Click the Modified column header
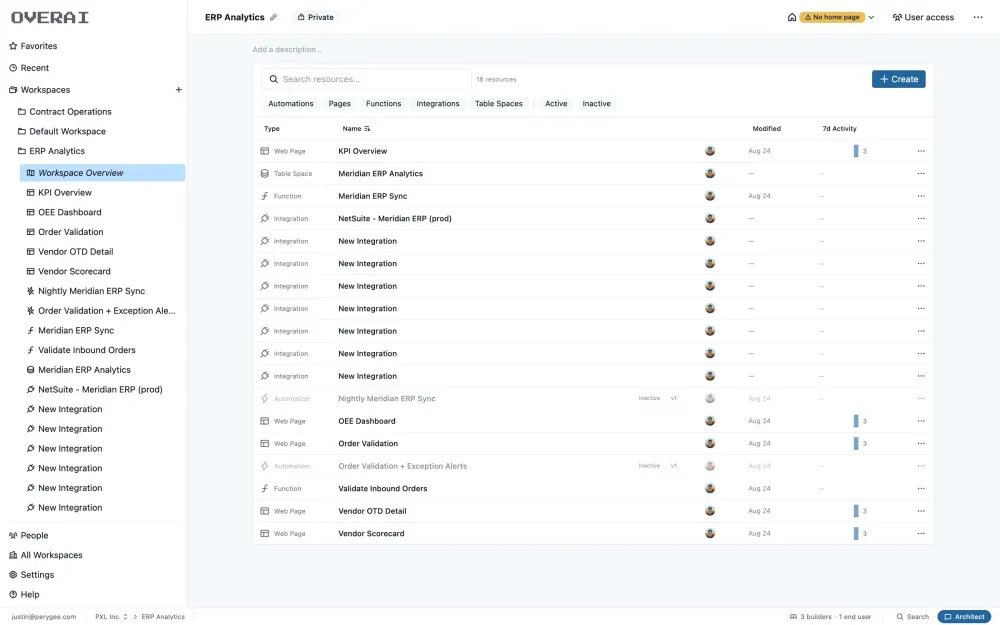1000x625 pixels. pos(766,129)
